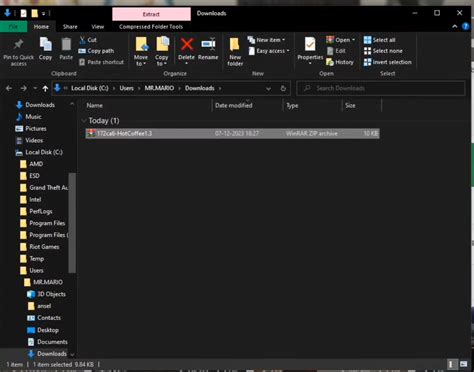This screenshot has height=372, width=474.
Task: Open the New item dropdown
Action: 266,40
